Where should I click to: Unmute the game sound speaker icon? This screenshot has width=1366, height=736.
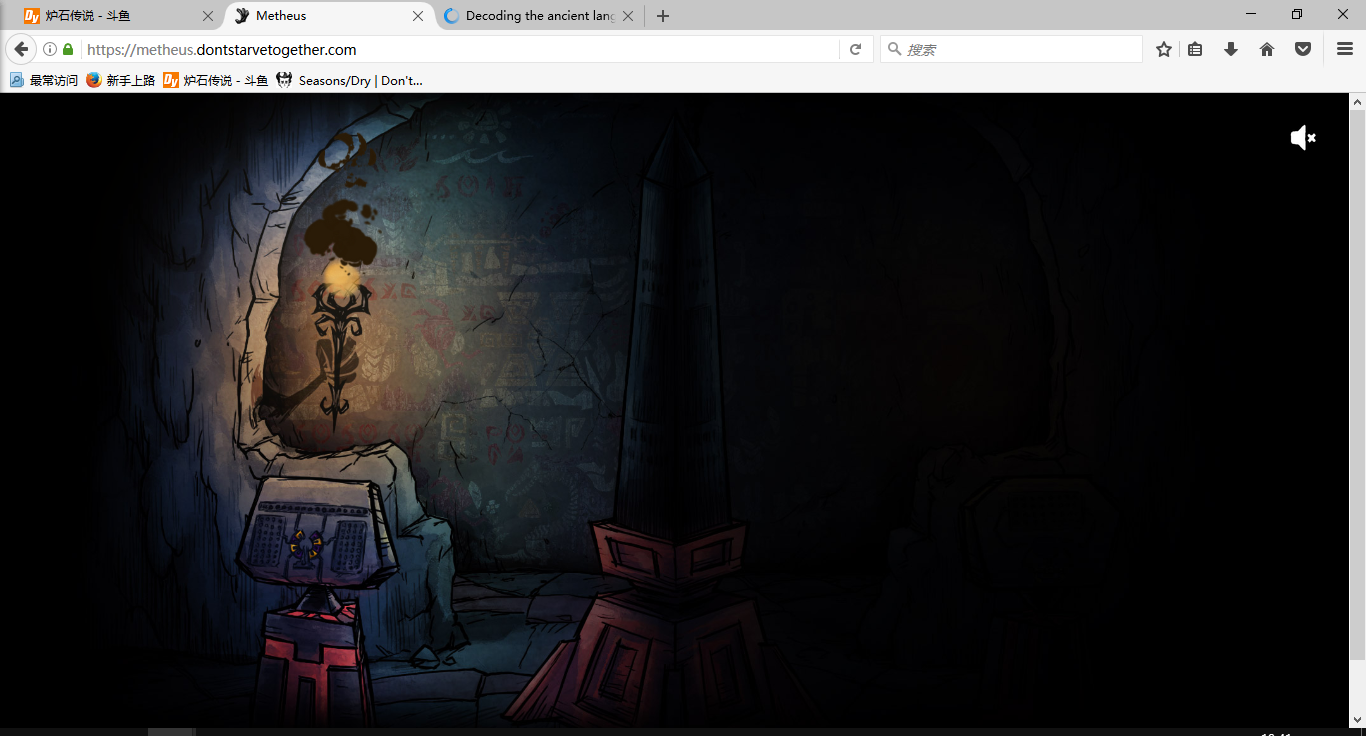coord(1302,138)
